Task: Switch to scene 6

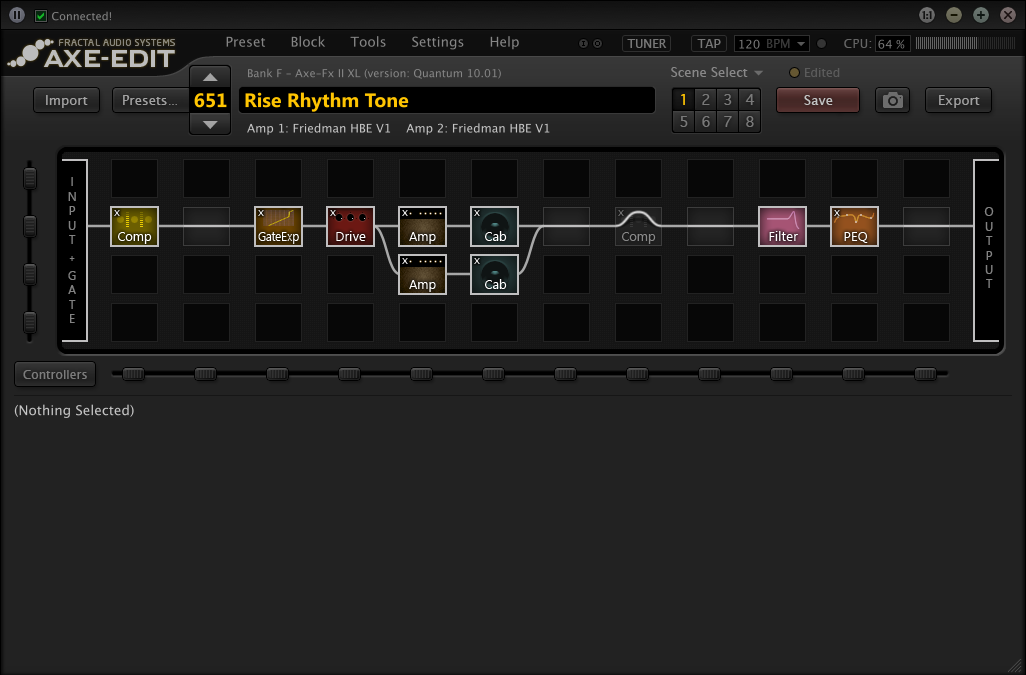Action: click(705, 122)
